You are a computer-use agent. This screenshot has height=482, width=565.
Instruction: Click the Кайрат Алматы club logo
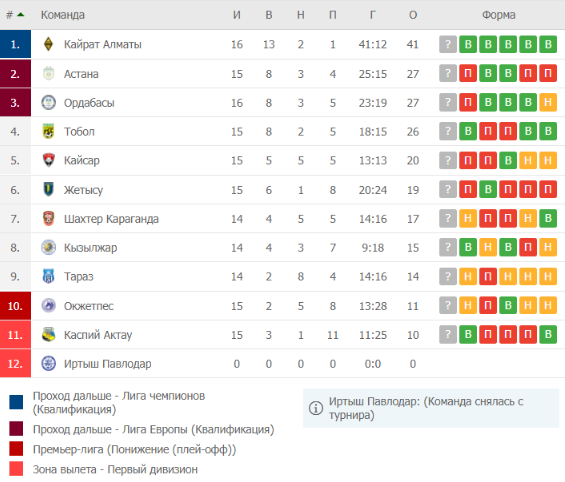[48, 44]
